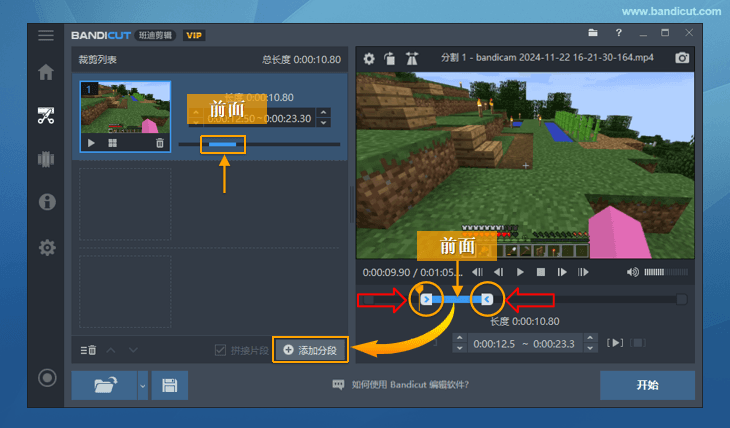
Task: Delete clip 1 with its trash icon
Action: pyautogui.click(x=160, y=143)
